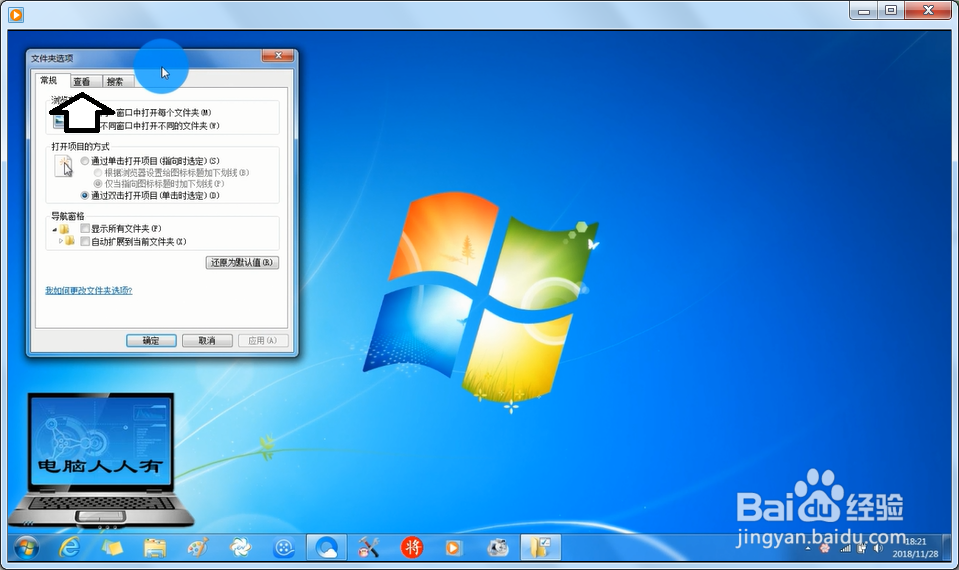
Task: Click the 取消 button
Action: point(207,341)
